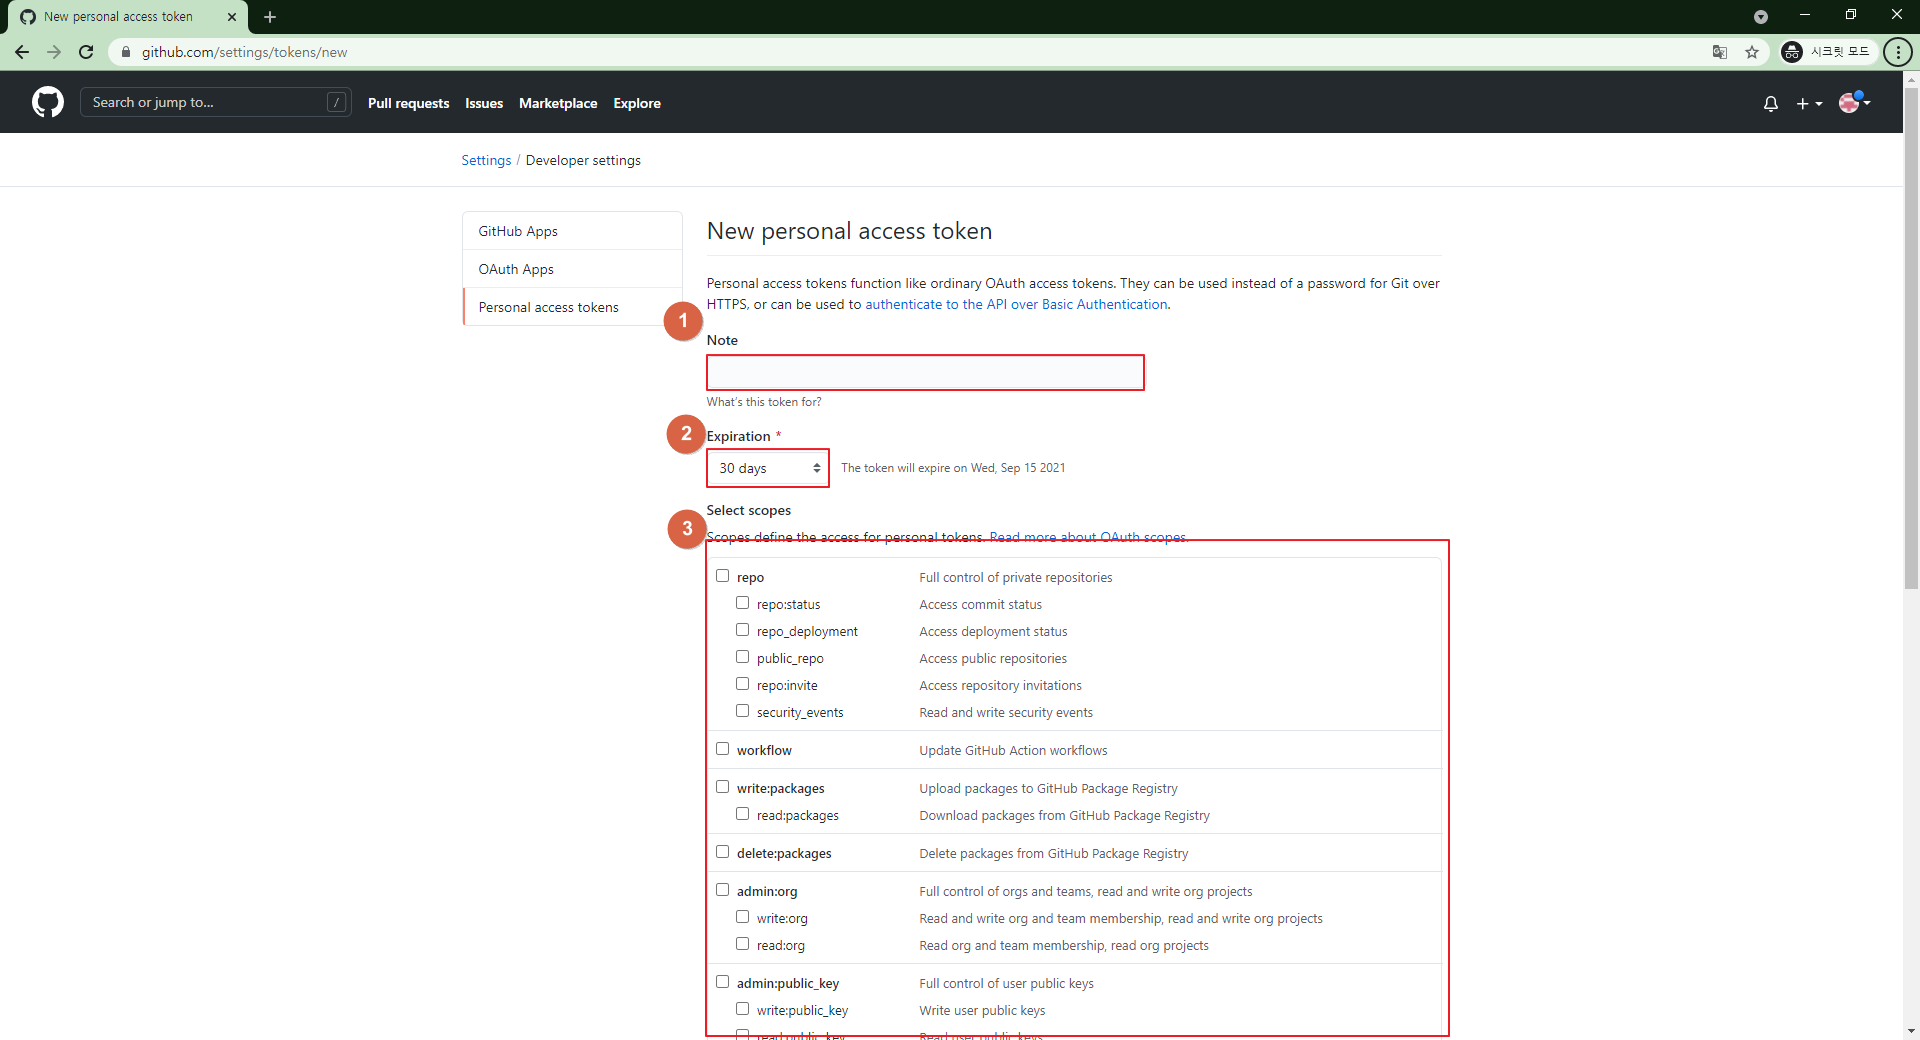Check the admin:public_key scope
The image size is (1920, 1040).
point(723,982)
